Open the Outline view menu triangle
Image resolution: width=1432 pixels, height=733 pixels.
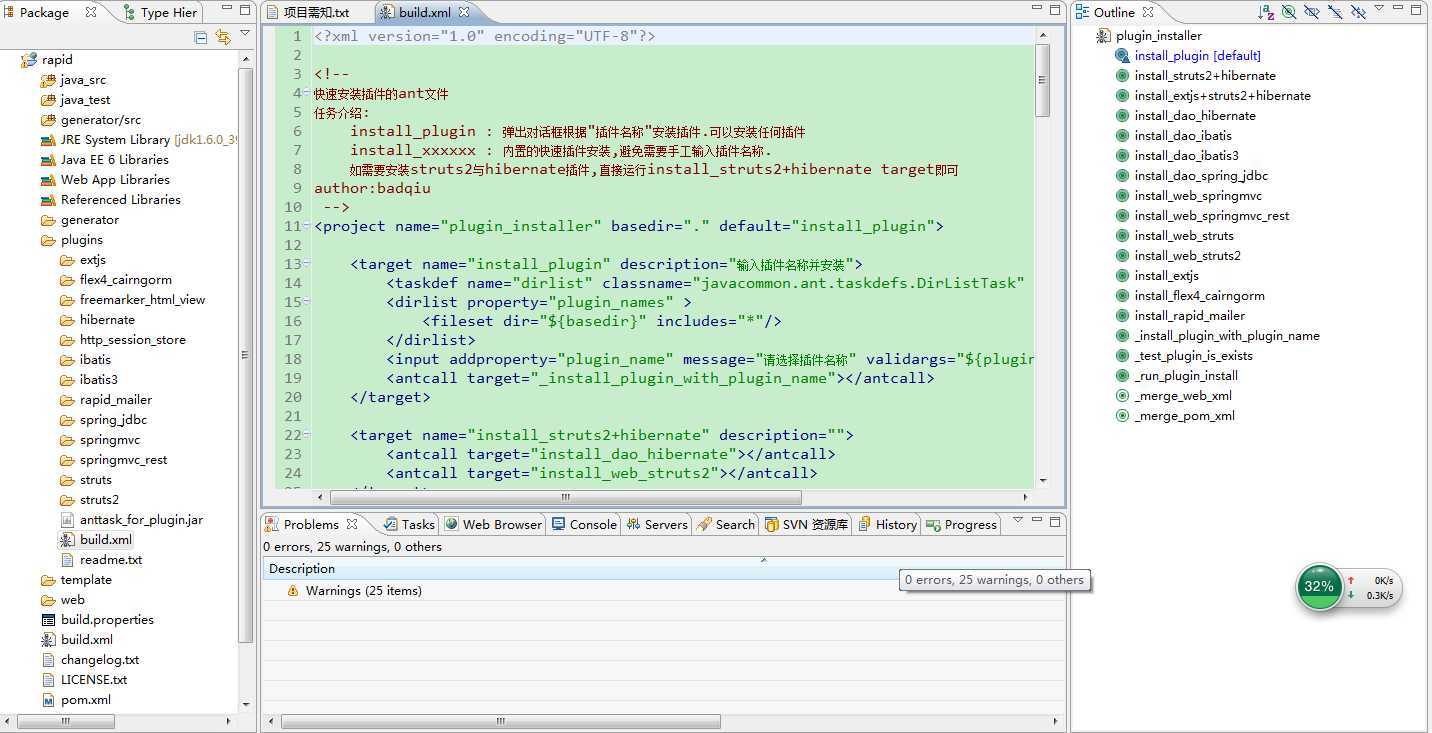pos(1379,9)
